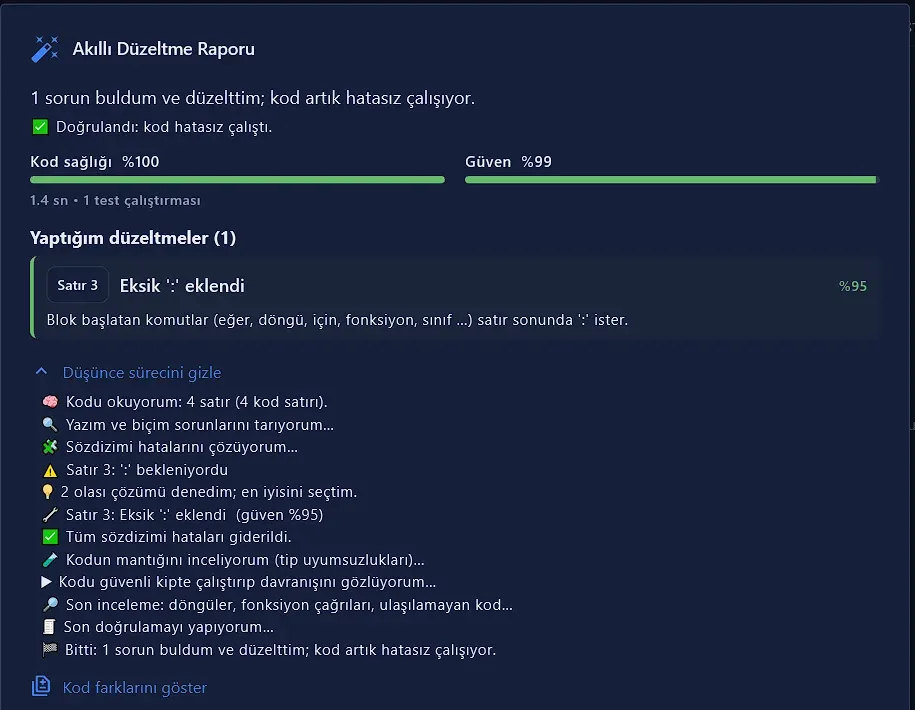Click the play icon beside 'Kodu güvenli kipte'
915x710 pixels.
[47, 582]
